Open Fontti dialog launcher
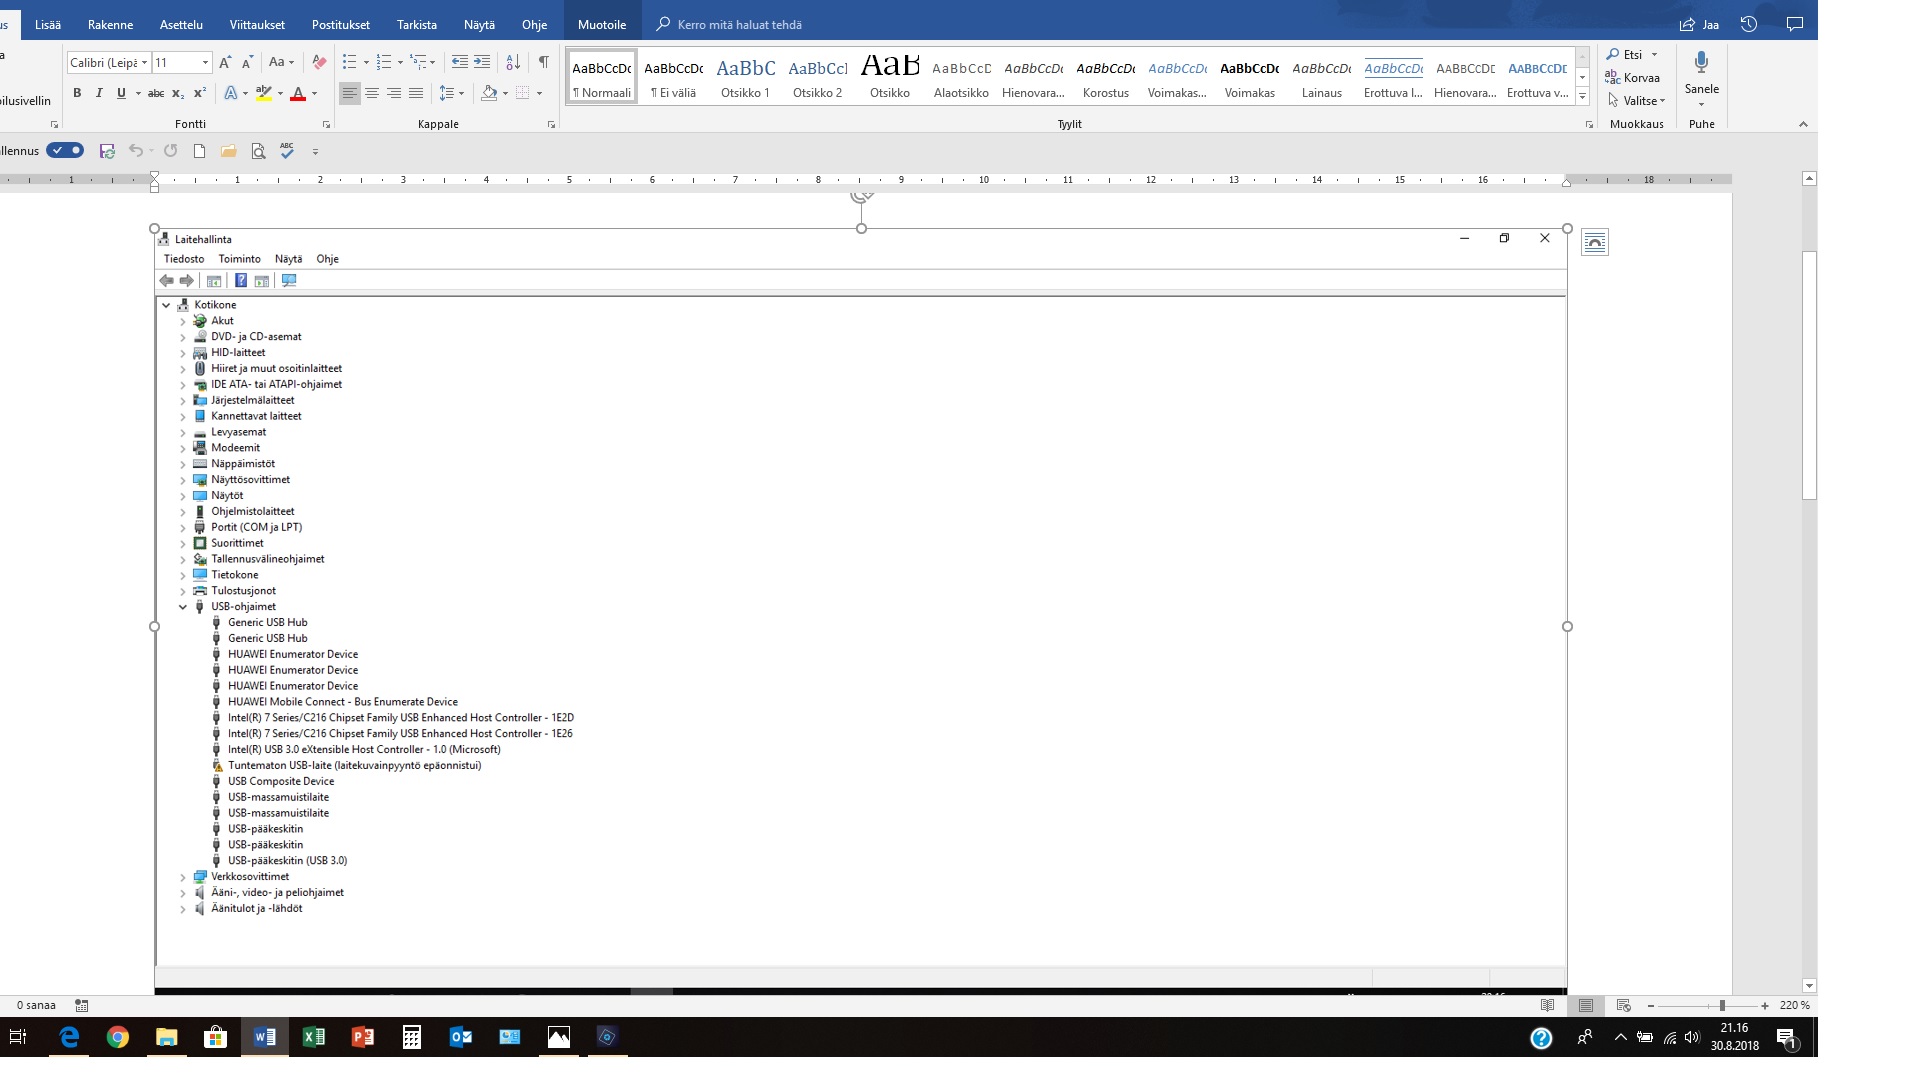This screenshot has height=1080, width=1920. (x=326, y=125)
